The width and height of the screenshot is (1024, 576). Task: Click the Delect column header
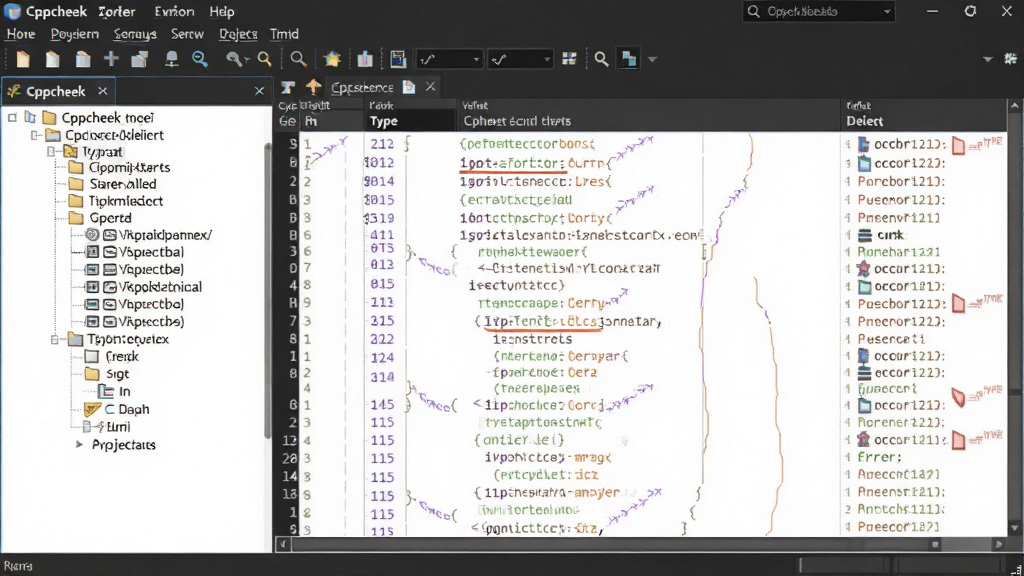(x=865, y=121)
